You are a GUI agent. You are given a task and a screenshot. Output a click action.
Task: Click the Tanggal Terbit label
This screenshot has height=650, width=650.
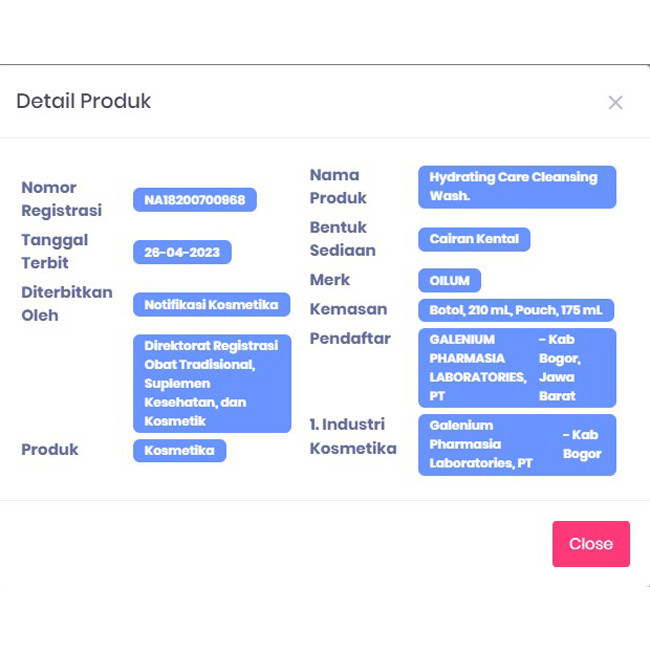click(x=55, y=251)
